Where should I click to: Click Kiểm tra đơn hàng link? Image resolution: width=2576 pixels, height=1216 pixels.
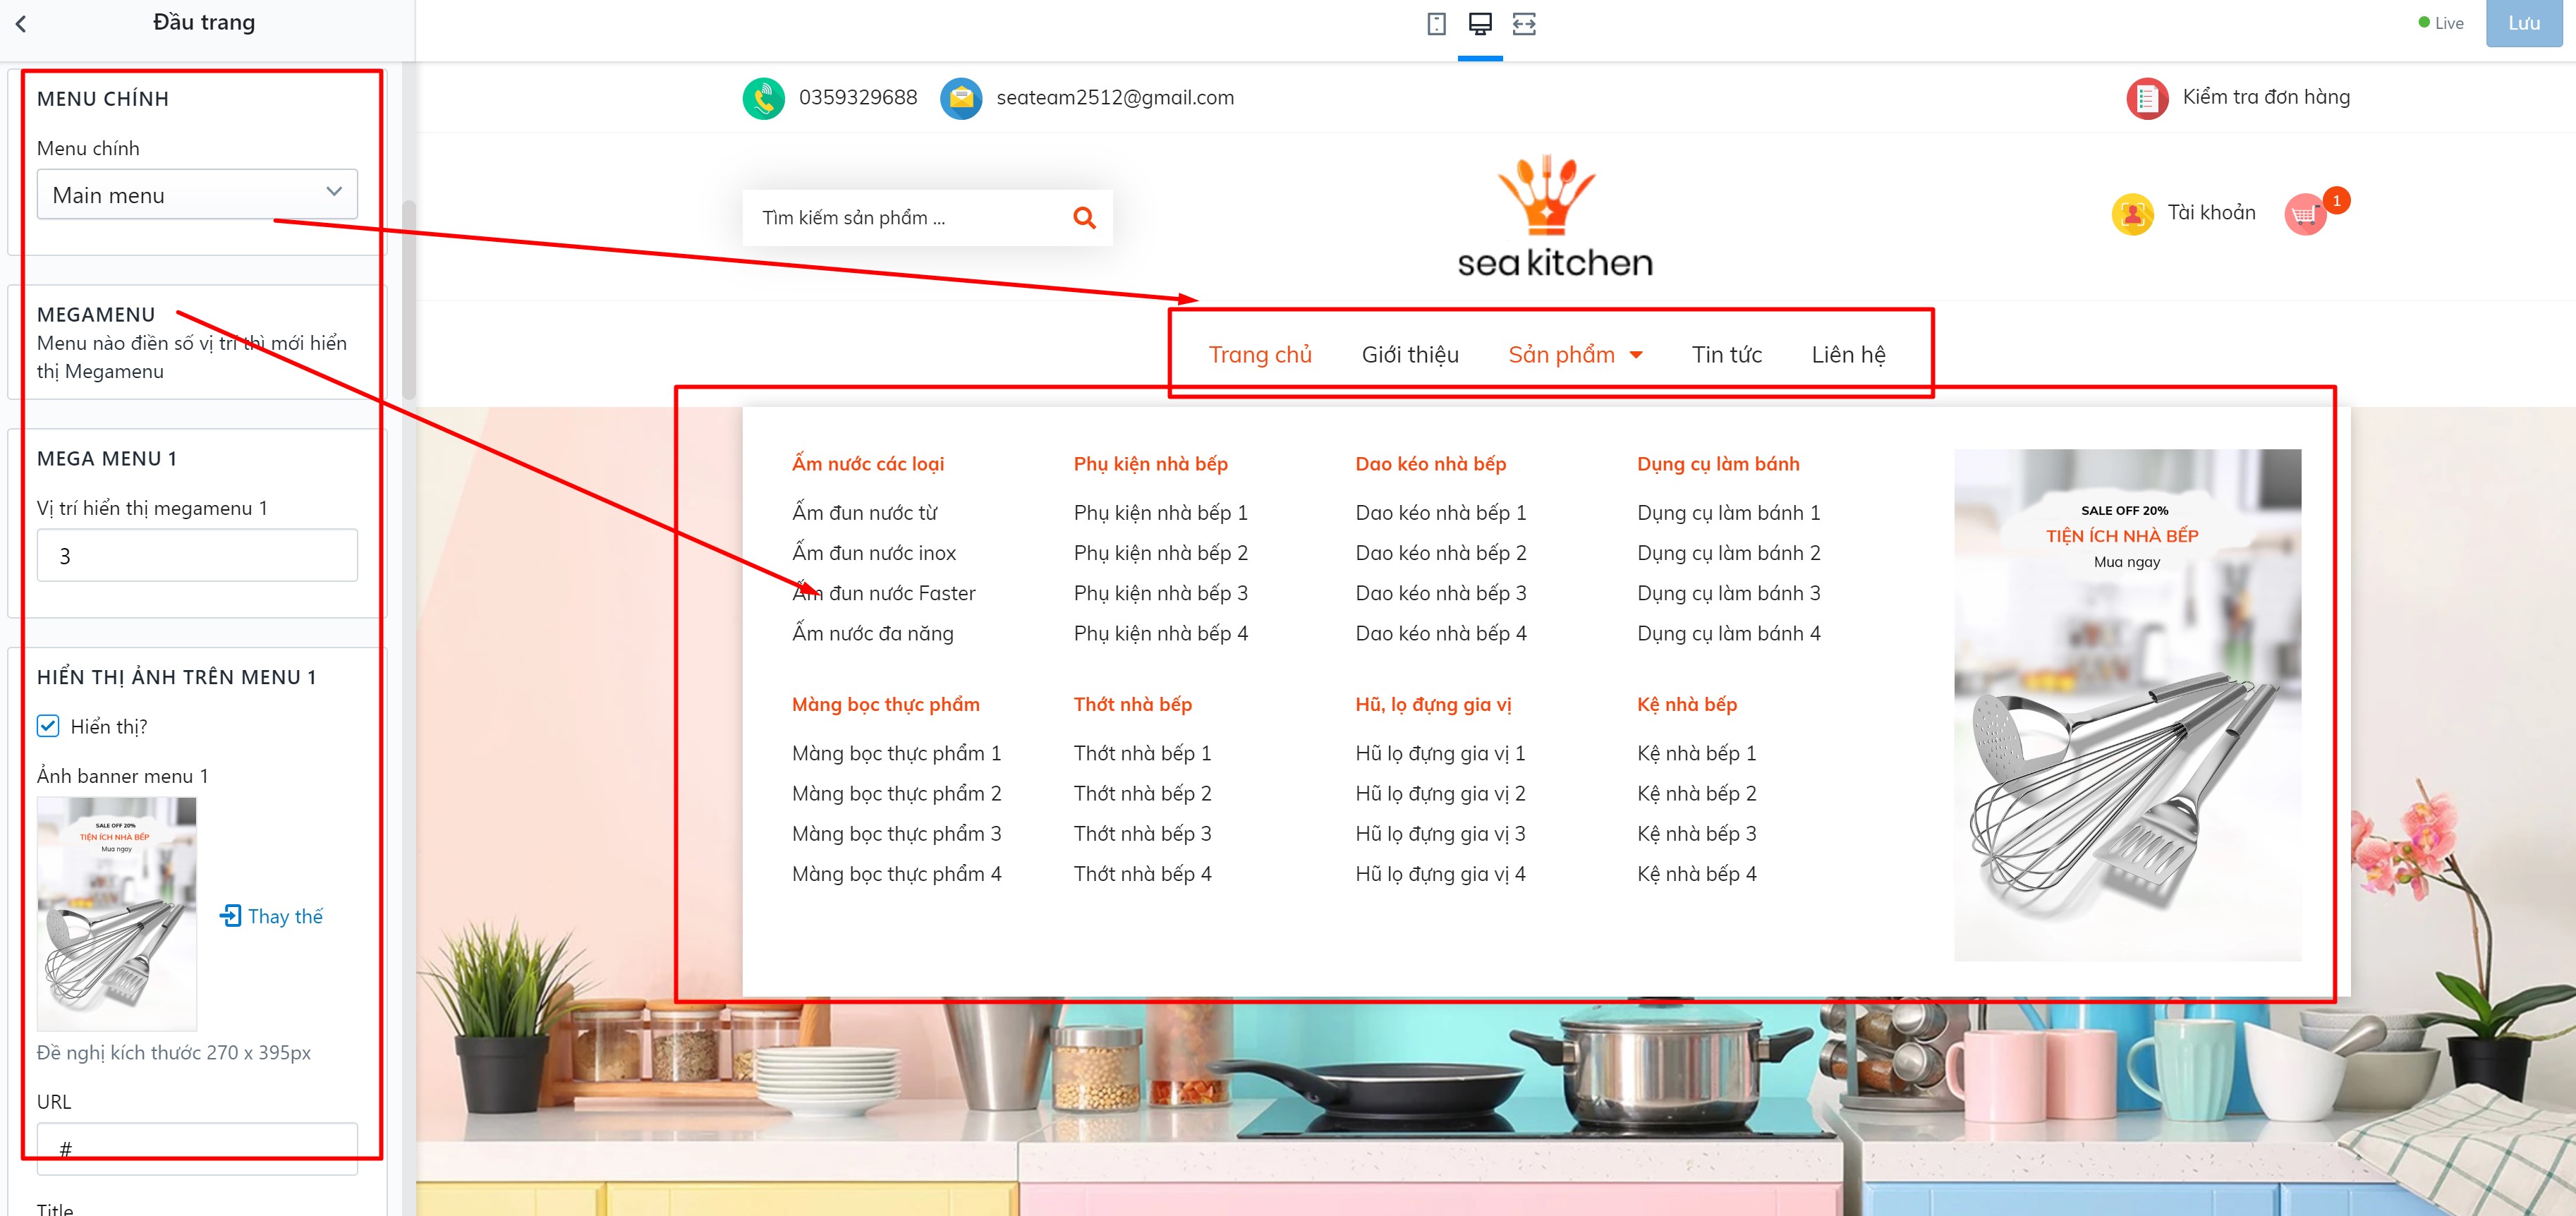[2266, 97]
